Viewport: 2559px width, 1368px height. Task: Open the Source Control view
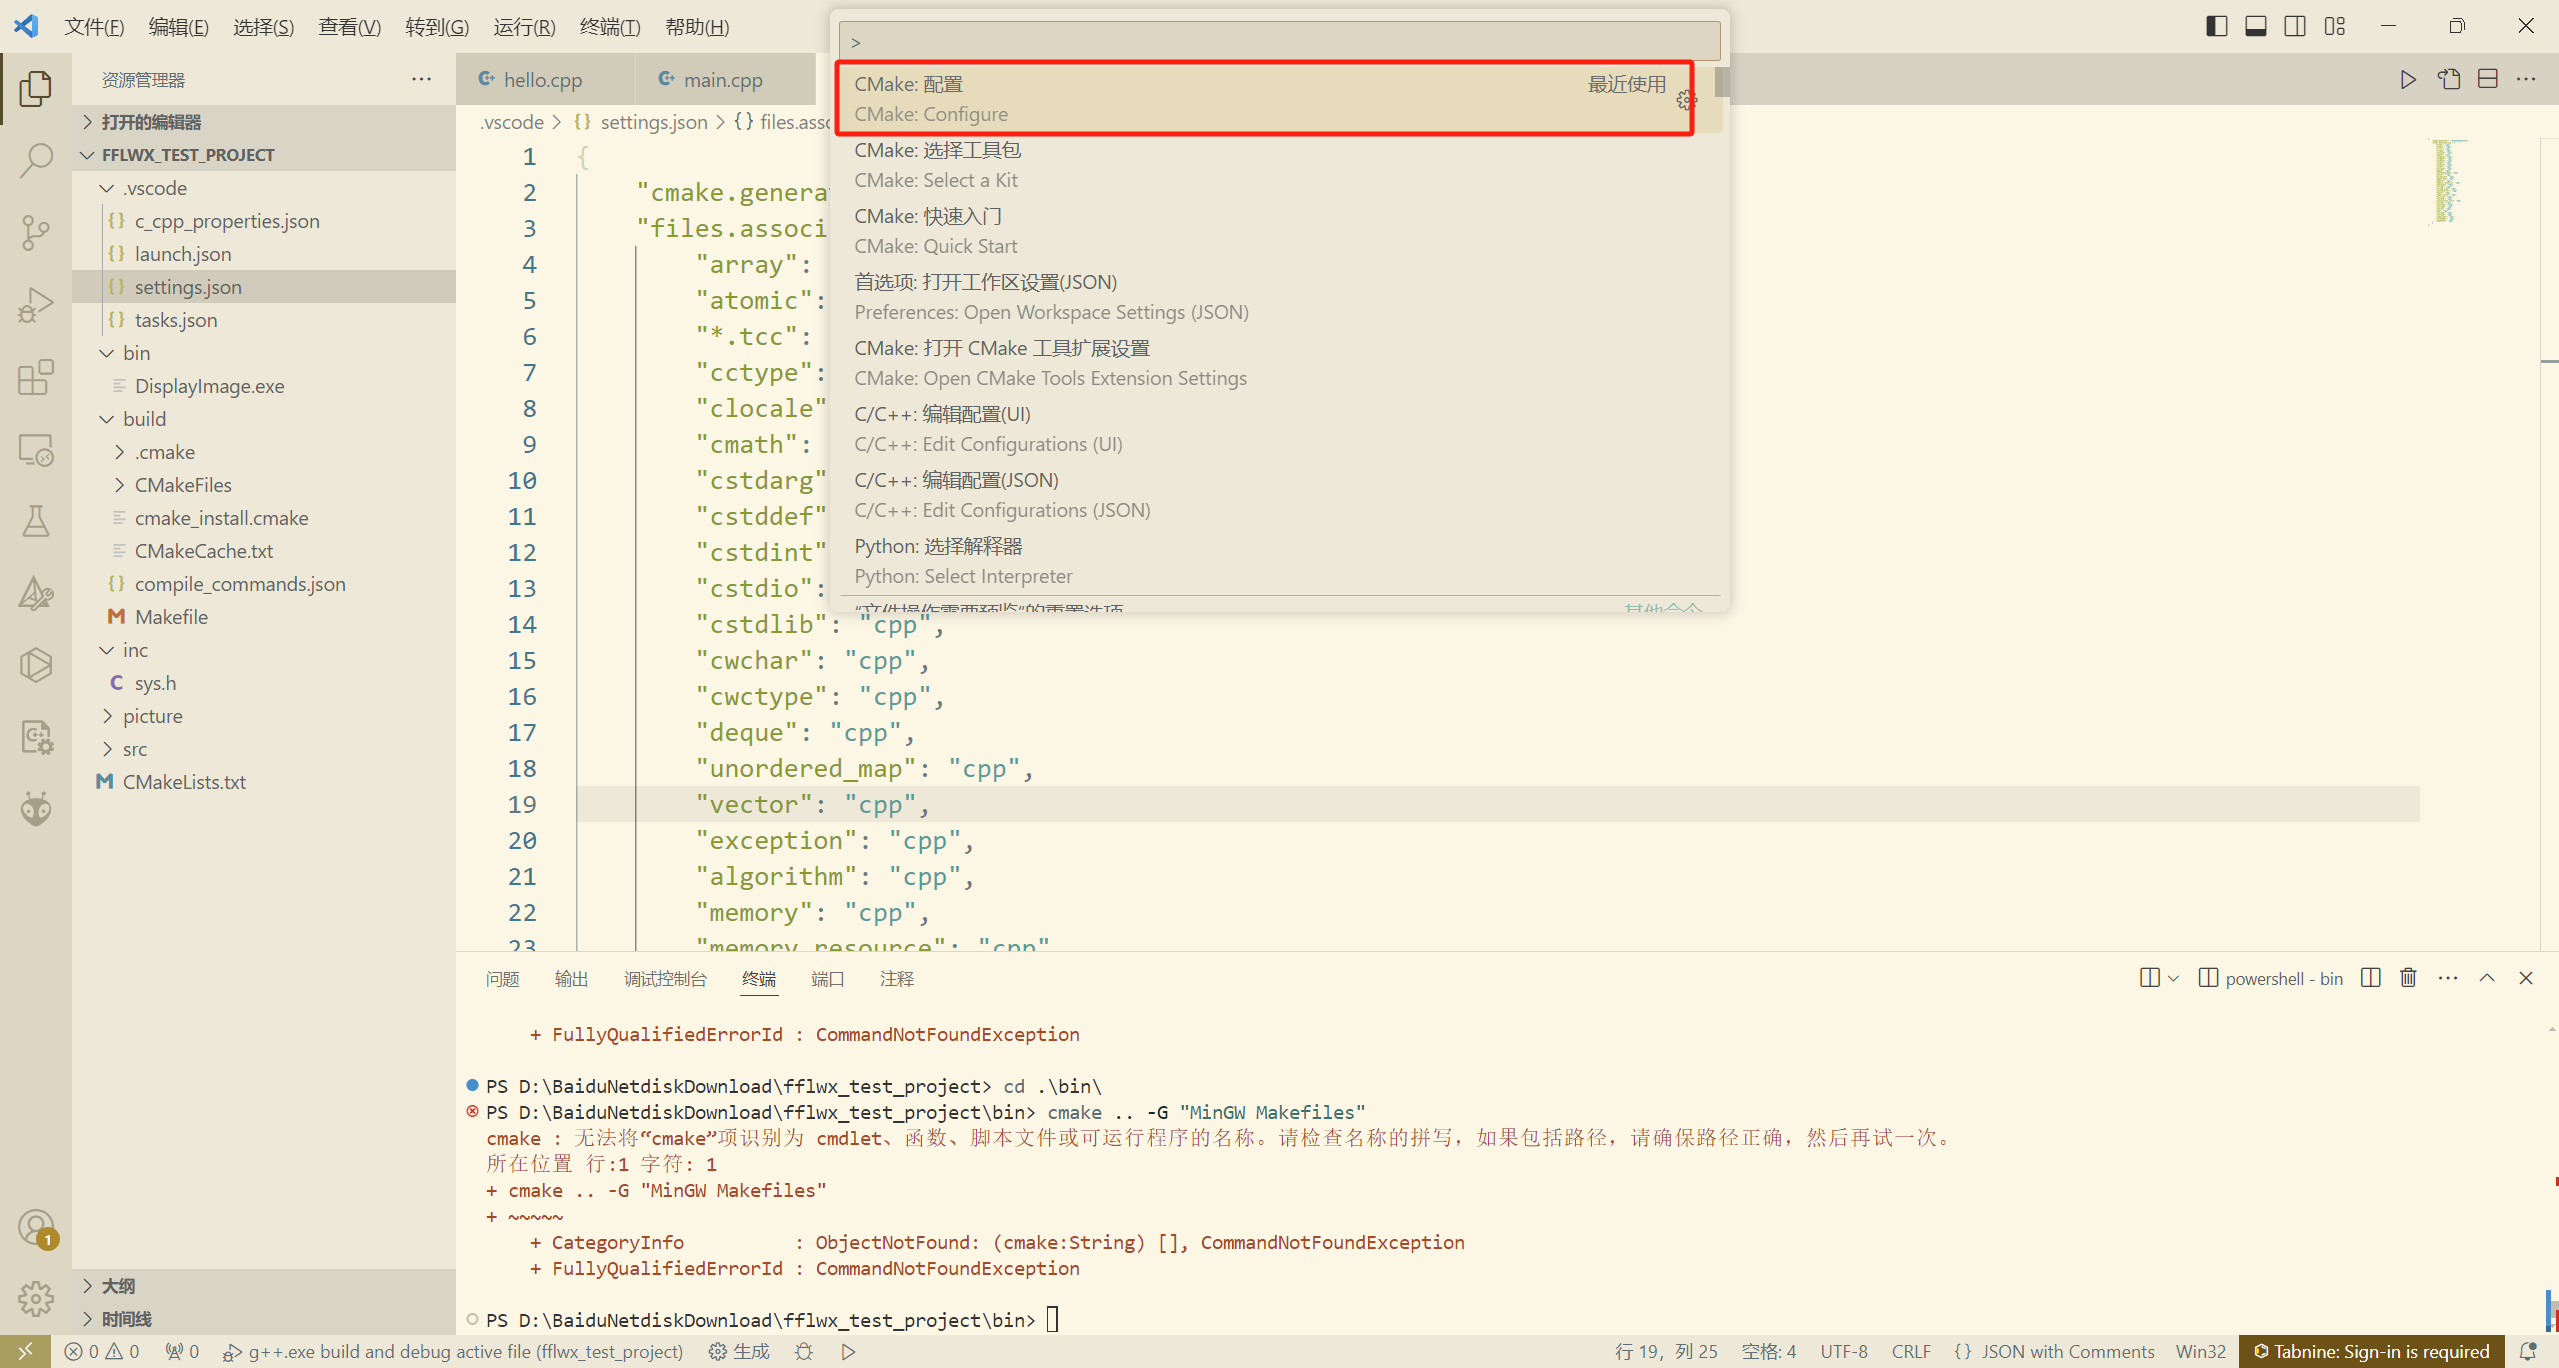(x=35, y=232)
